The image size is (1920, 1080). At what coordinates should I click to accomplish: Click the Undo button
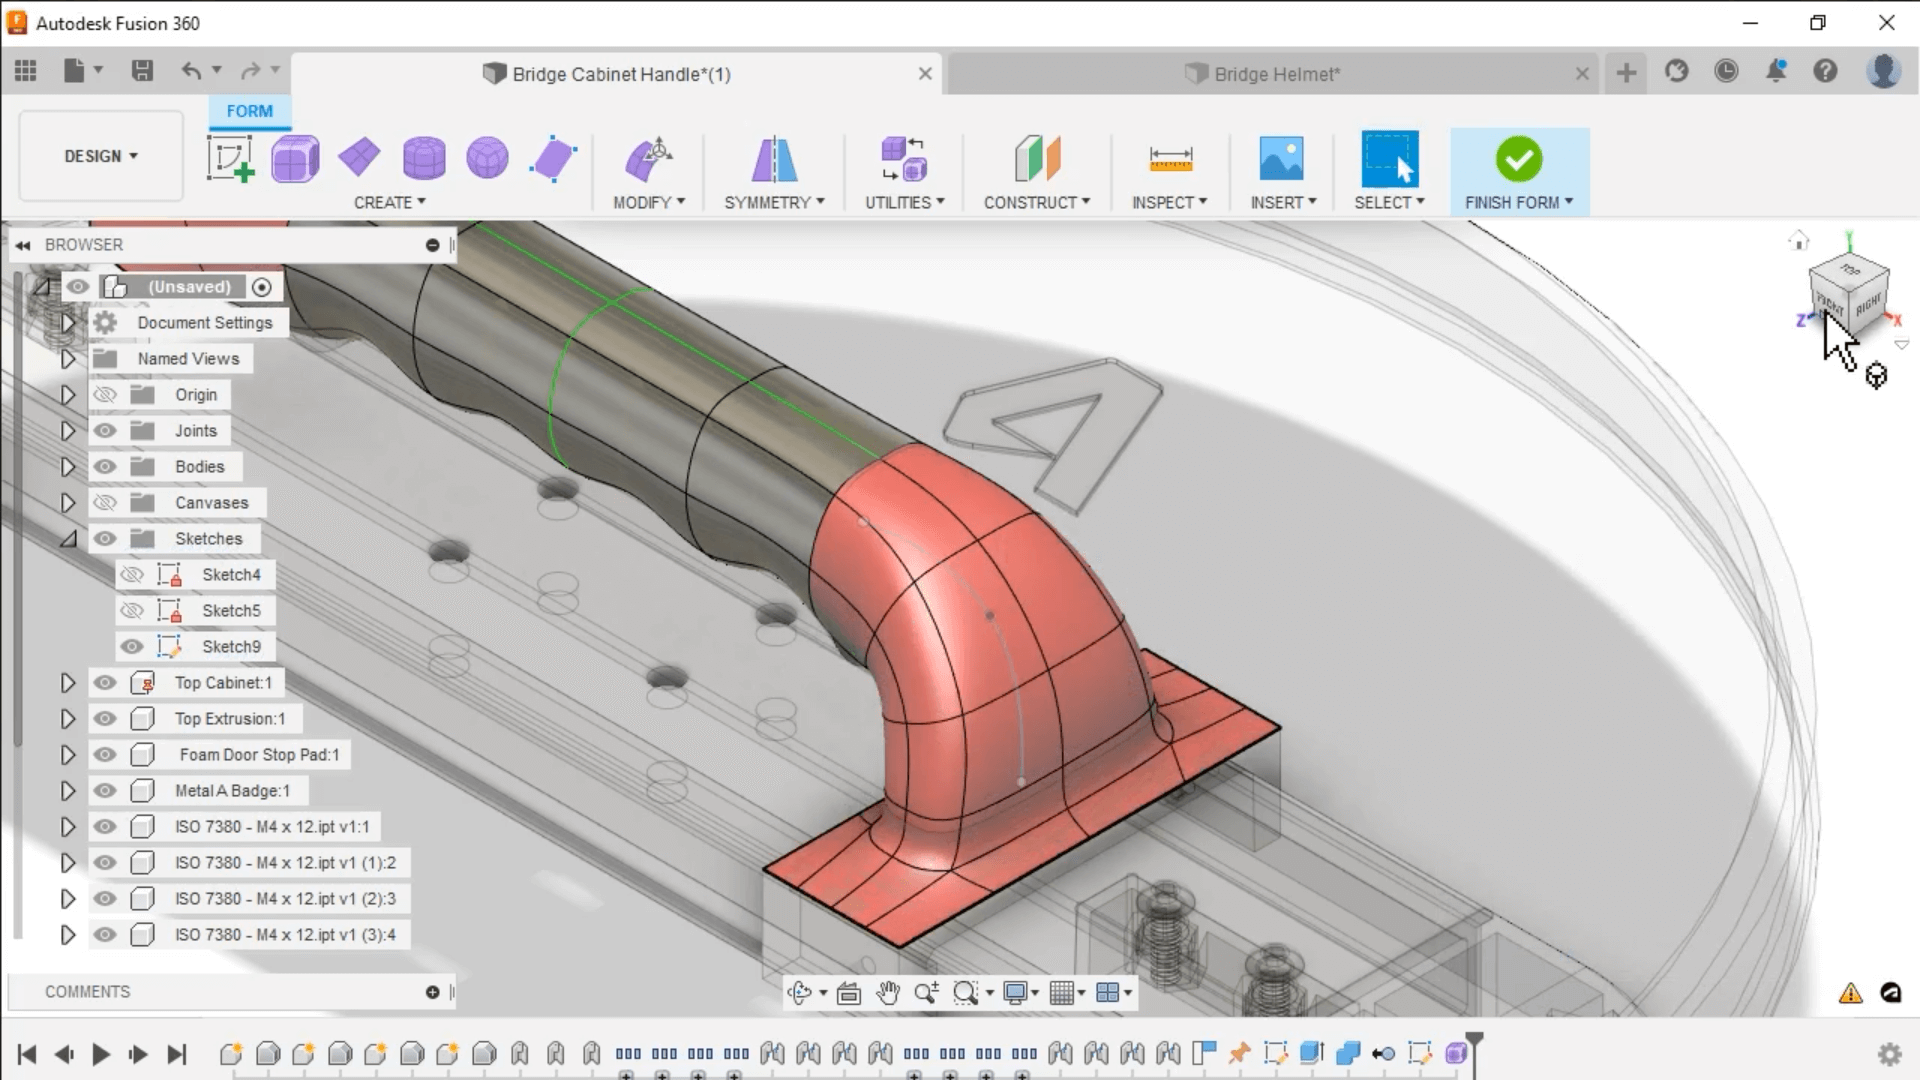[191, 70]
